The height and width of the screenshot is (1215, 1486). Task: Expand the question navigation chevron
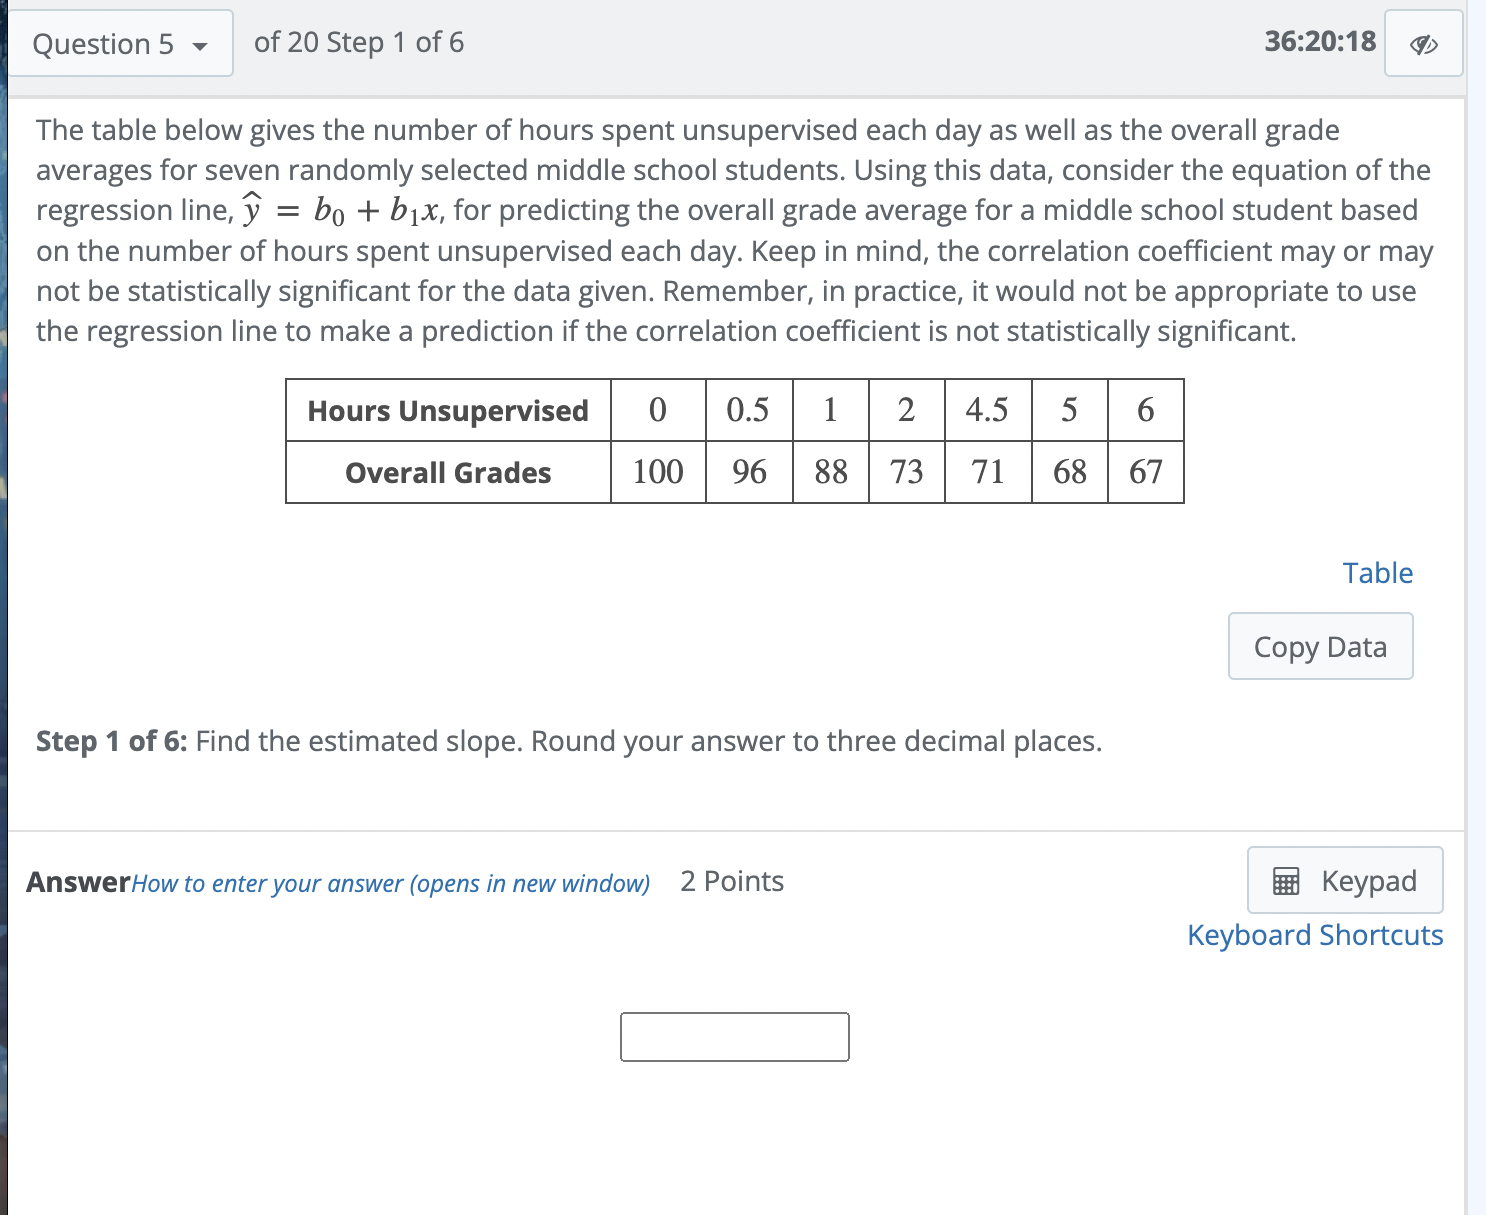(x=200, y=45)
